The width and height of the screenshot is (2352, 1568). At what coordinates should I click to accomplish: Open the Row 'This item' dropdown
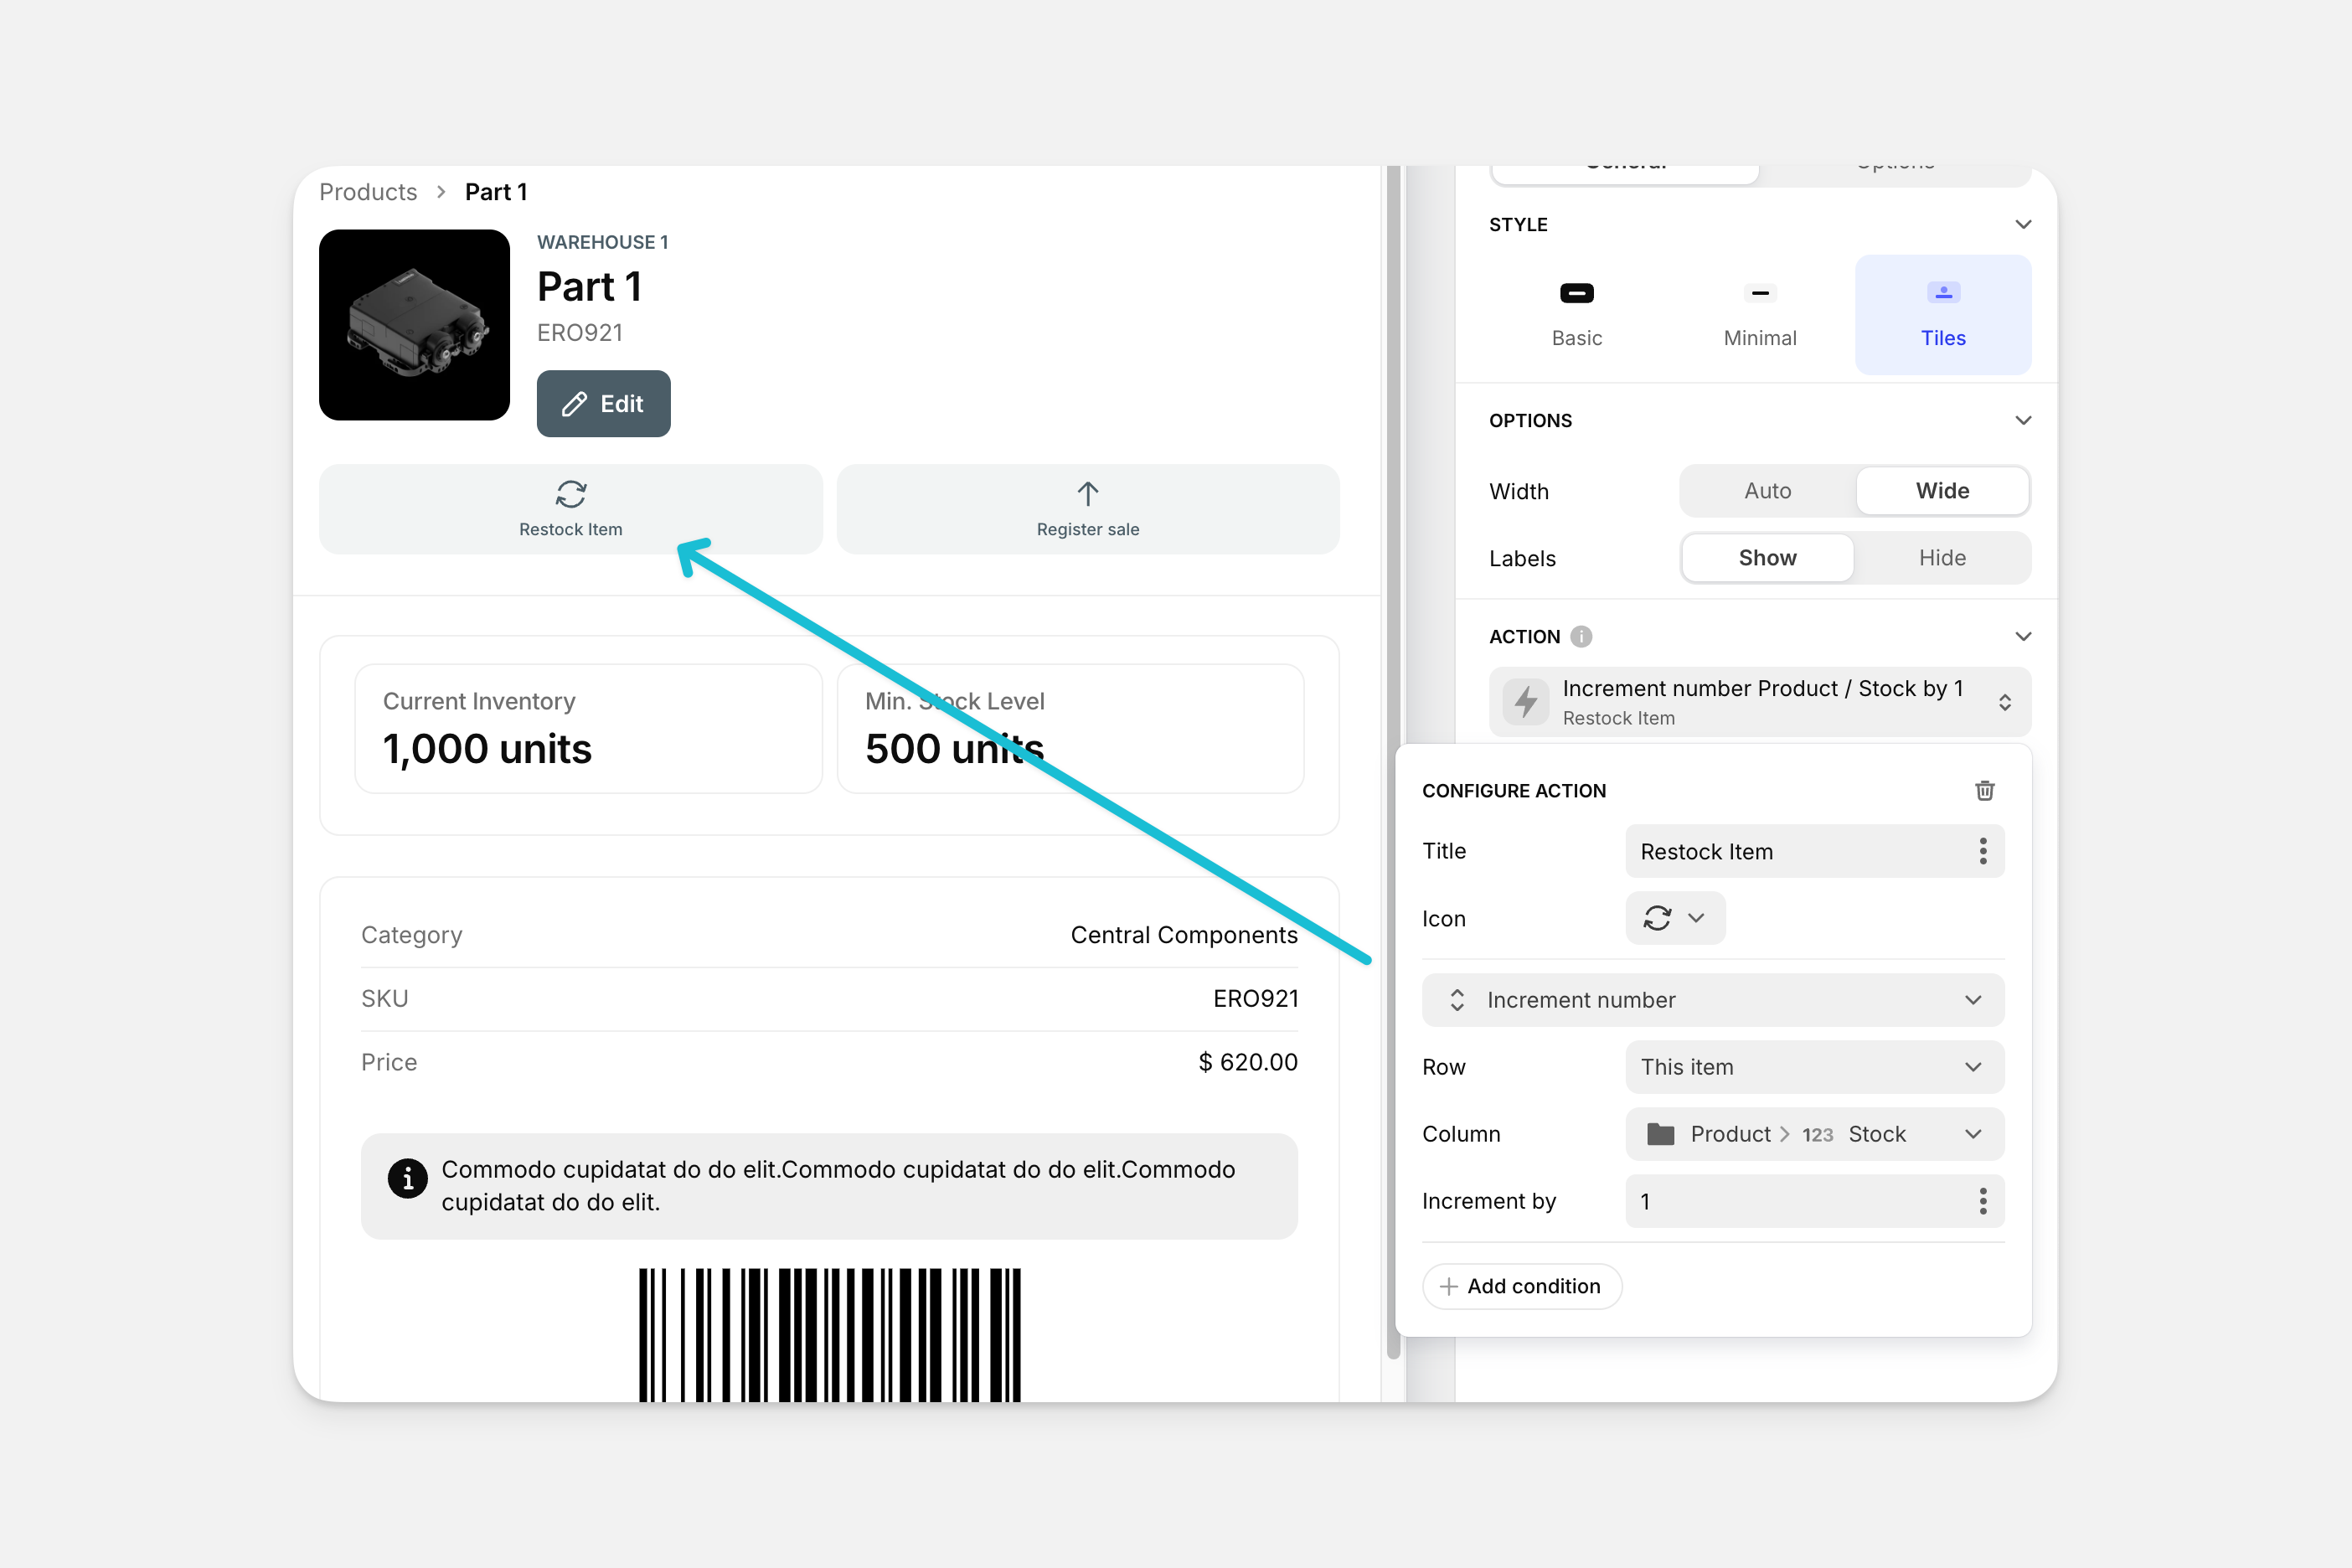pyautogui.click(x=1814, y=1067)
